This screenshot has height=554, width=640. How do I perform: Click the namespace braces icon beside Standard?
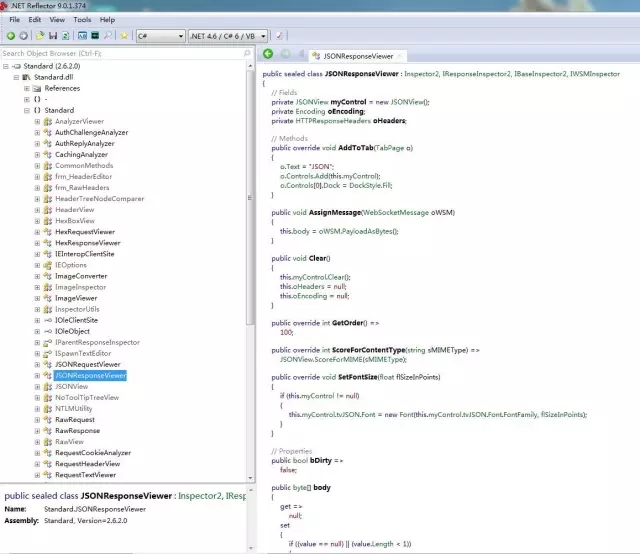click(x=37, y=110)
